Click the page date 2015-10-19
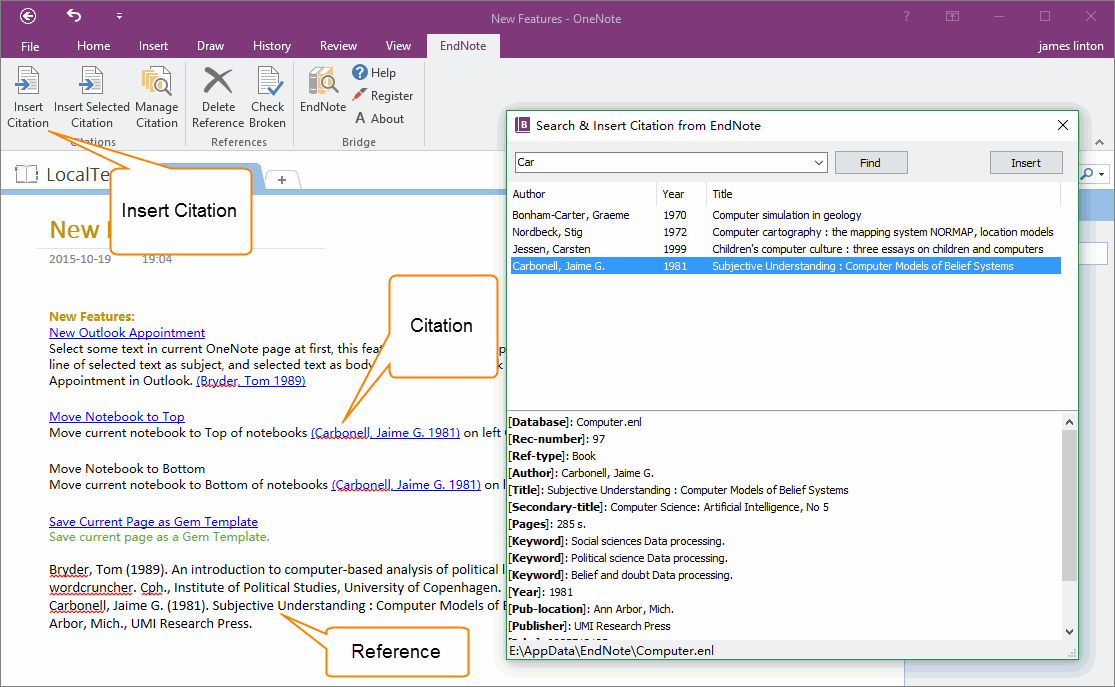 tap(80, 259)
